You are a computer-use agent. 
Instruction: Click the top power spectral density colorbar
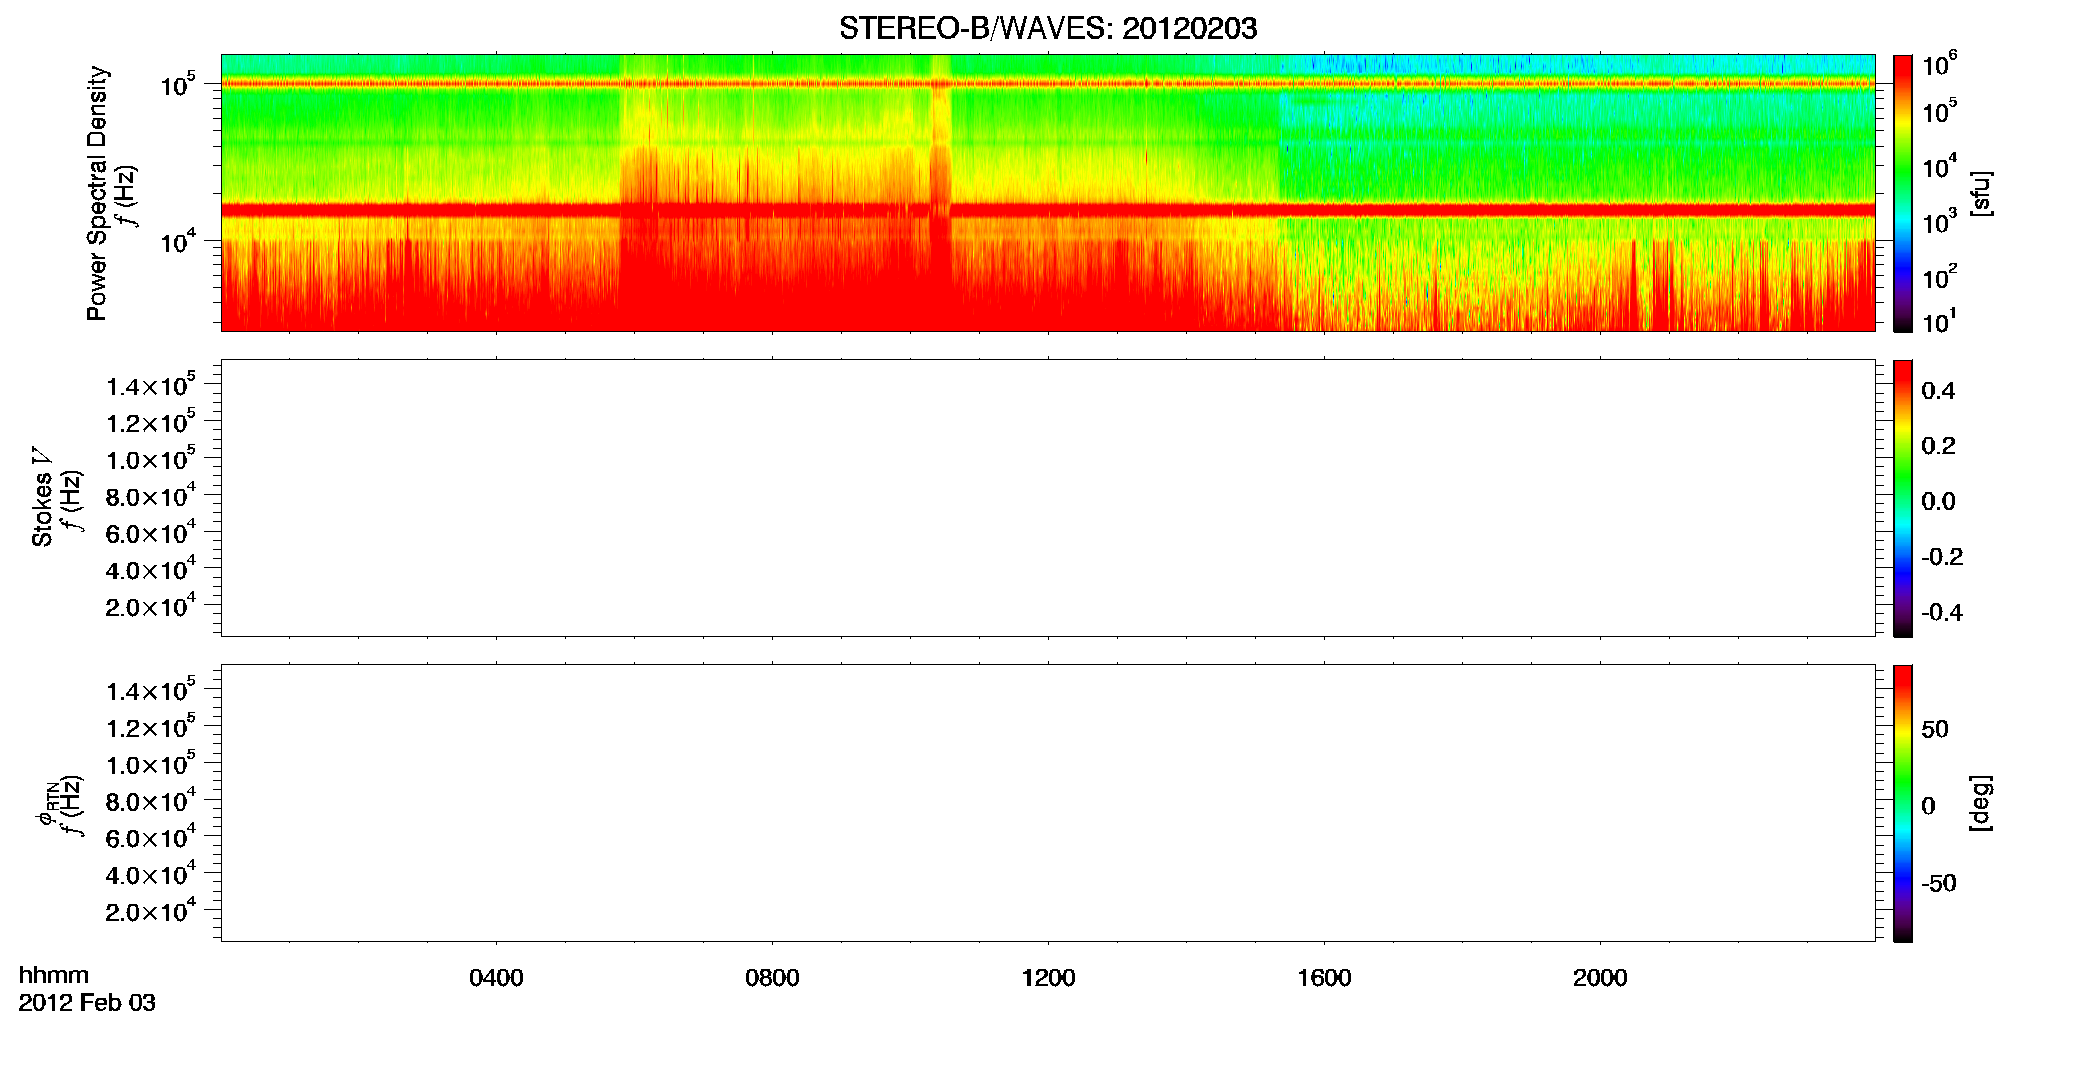pos(1903,193)
